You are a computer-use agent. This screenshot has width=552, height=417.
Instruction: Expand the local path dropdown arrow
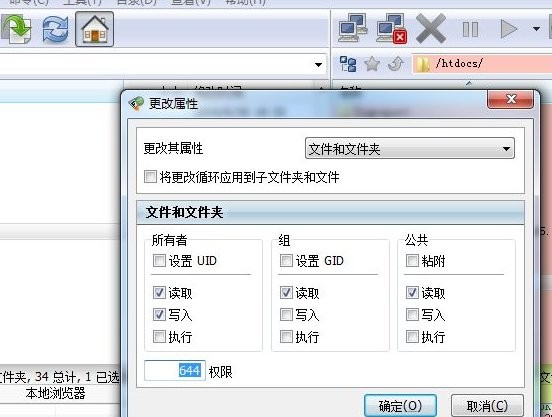[x=318, y=65]
